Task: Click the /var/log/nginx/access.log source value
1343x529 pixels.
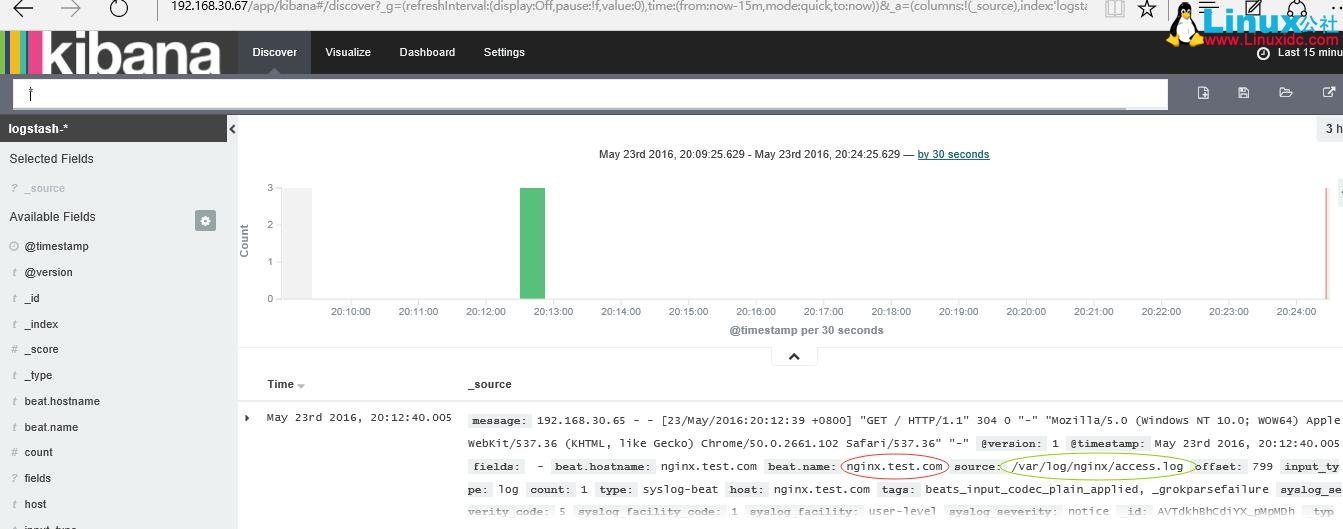Action: 1097,466
